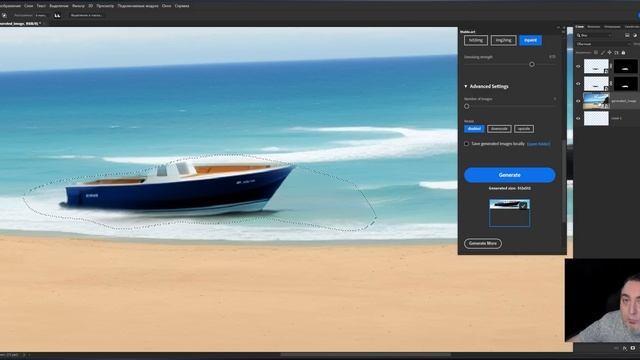This screenshot has height=360, width=640.
Task: Click the Select and Mask button in options bar
Action: (86, 16)
